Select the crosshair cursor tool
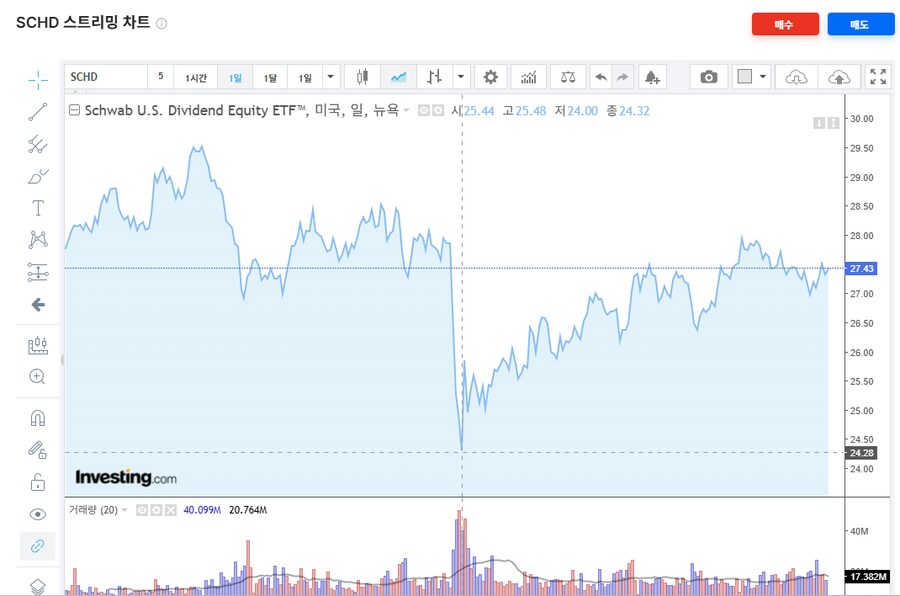The width and height of the screenshot is (900, 596). pos(38,80)
